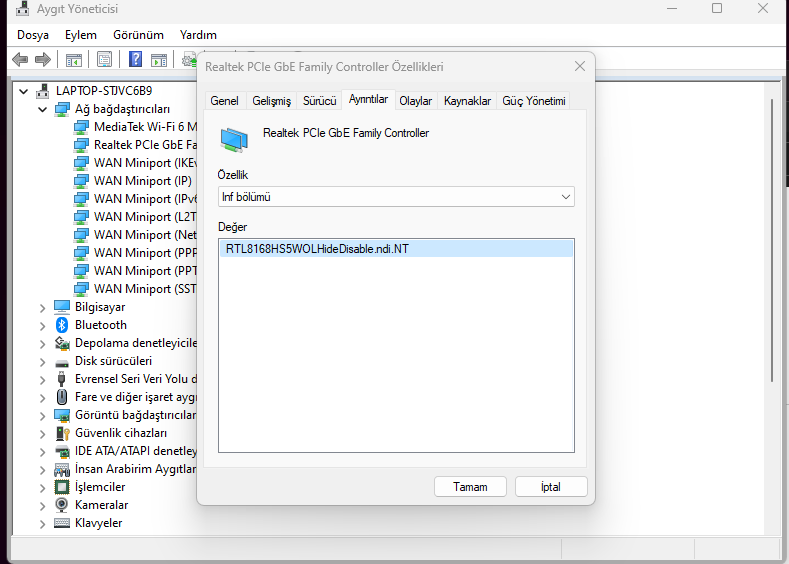Select the İşlemciler tree item
789x564 pixels.
(100, 487)
